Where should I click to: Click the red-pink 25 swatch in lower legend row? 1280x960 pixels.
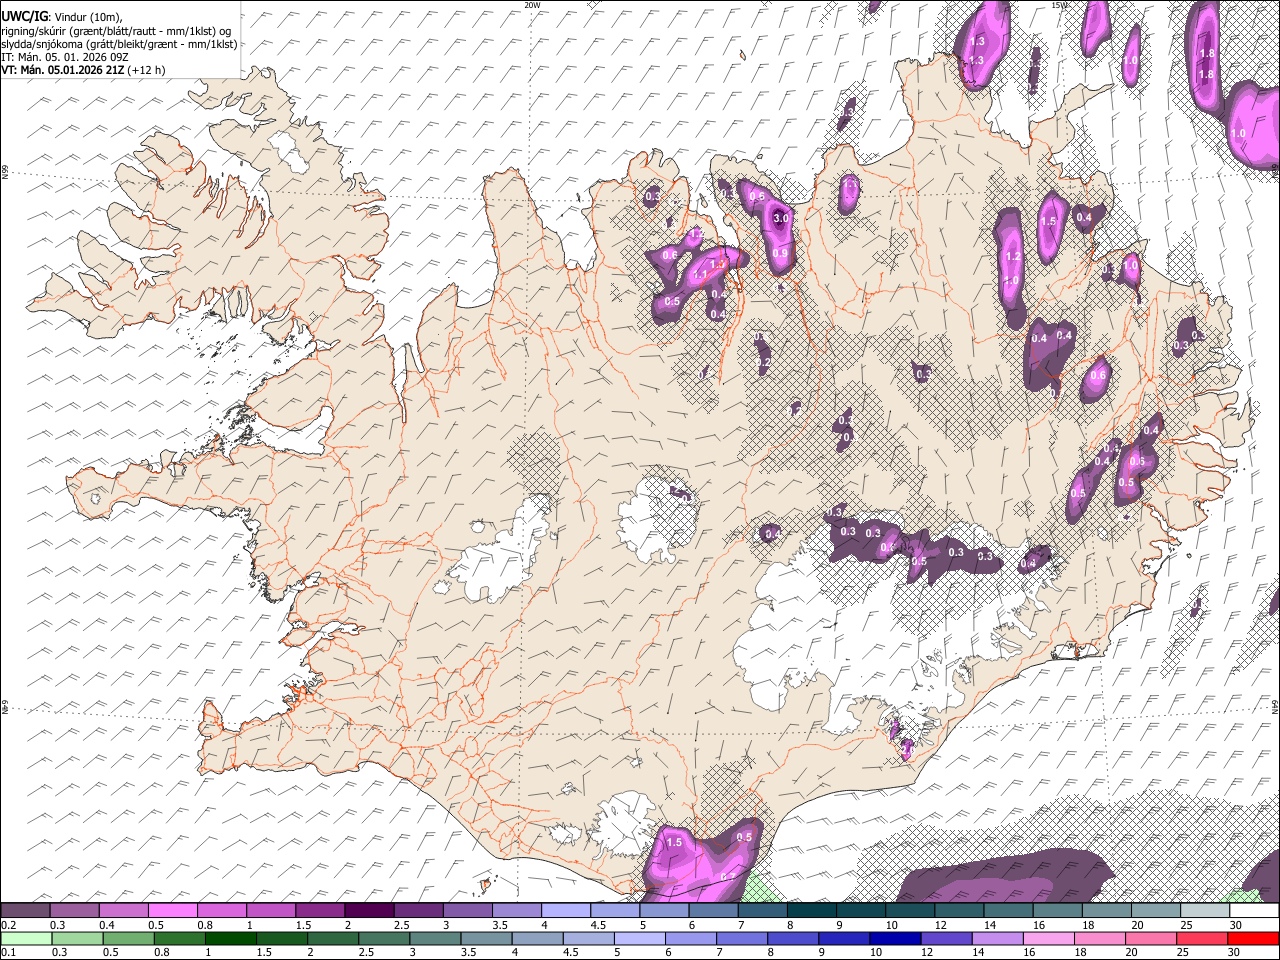click(x=1202, y=938)
